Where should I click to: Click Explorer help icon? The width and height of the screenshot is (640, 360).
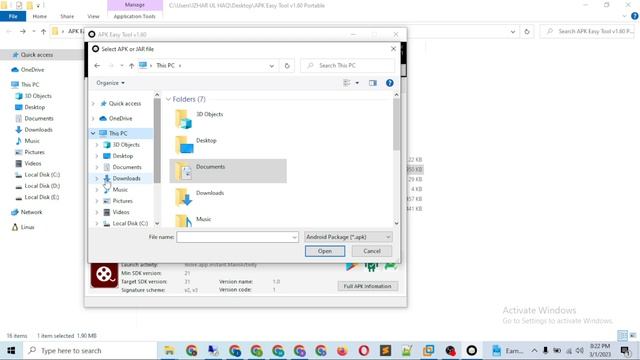pos(635,16)
